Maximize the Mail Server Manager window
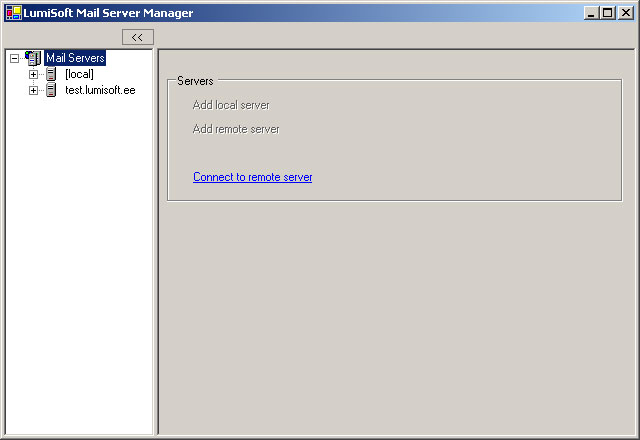This screenshot has width=640, height=440. point(607,13)
